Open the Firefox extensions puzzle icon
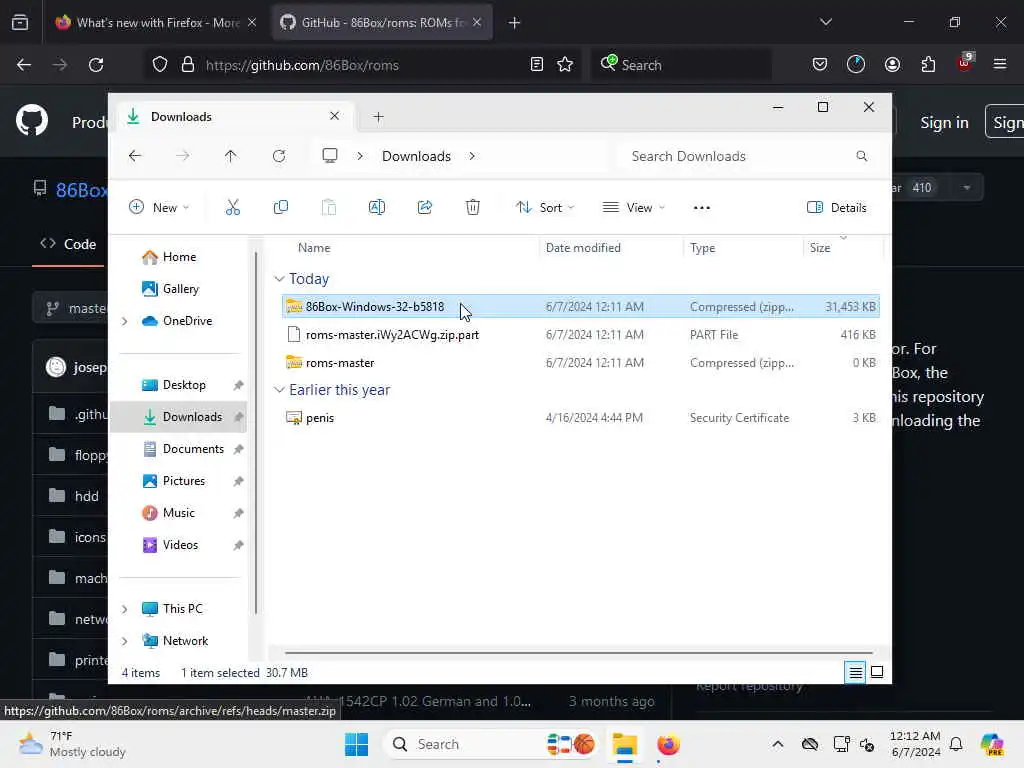1024x768 pixels. click(x=928, y=65)
